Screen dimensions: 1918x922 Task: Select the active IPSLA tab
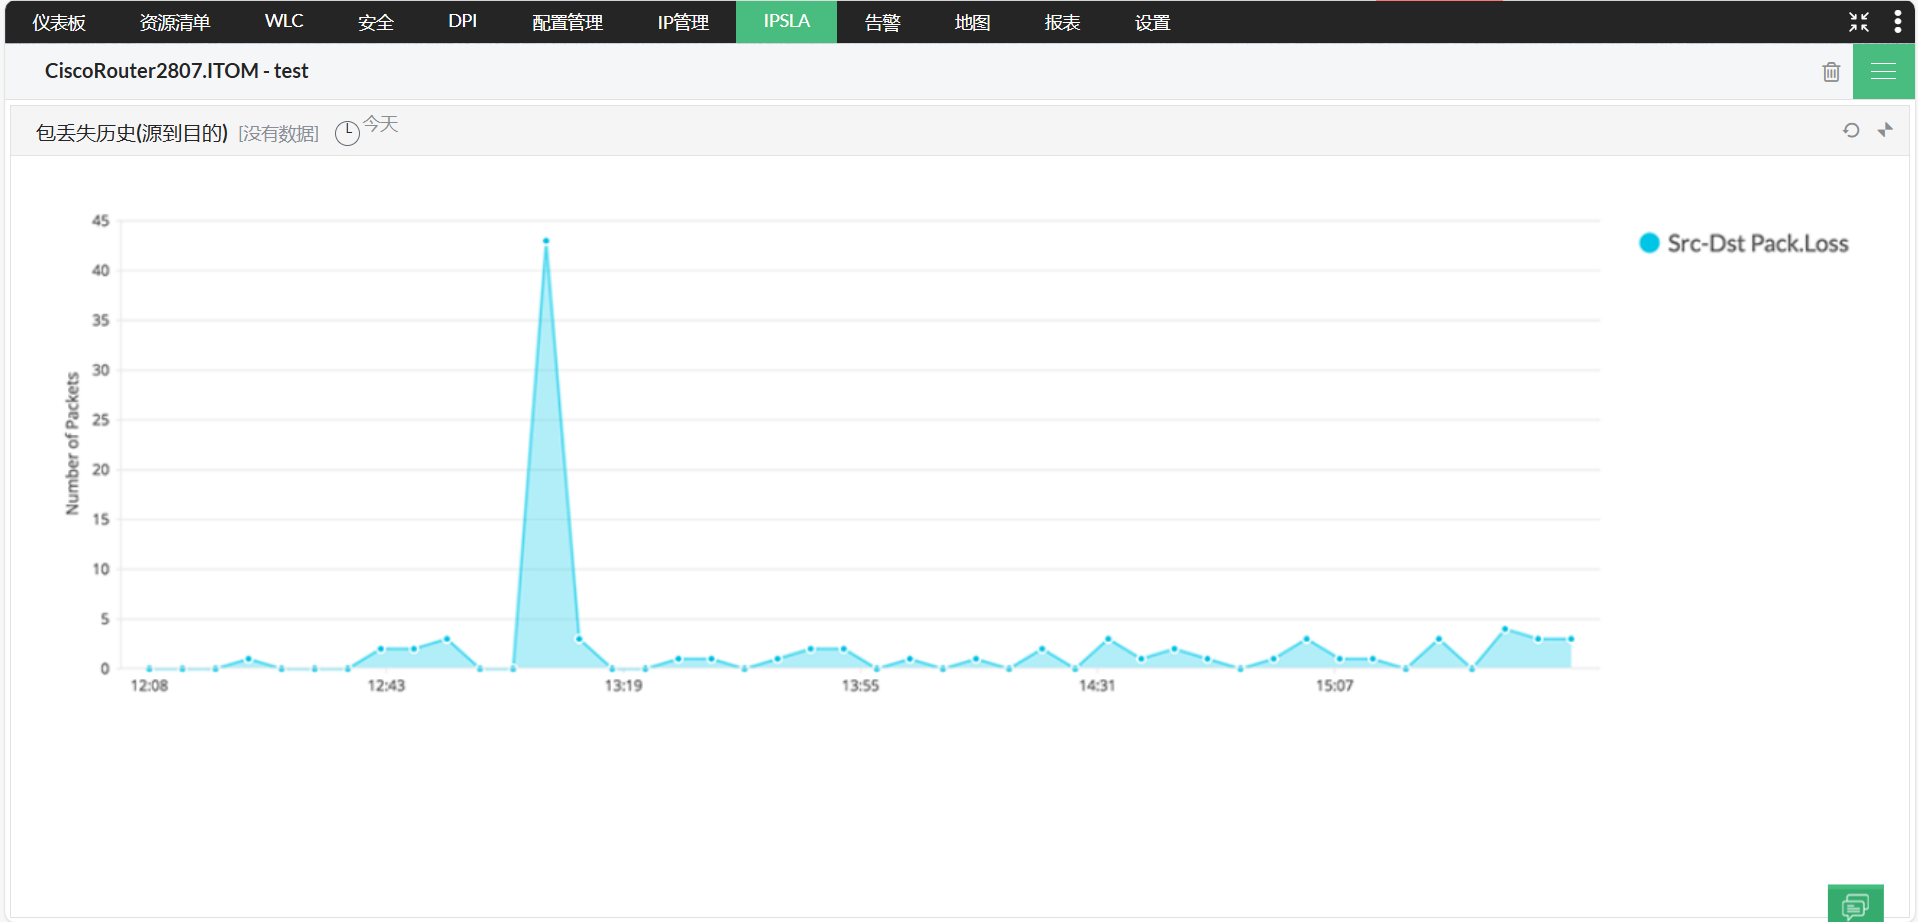tap(786, 21)
